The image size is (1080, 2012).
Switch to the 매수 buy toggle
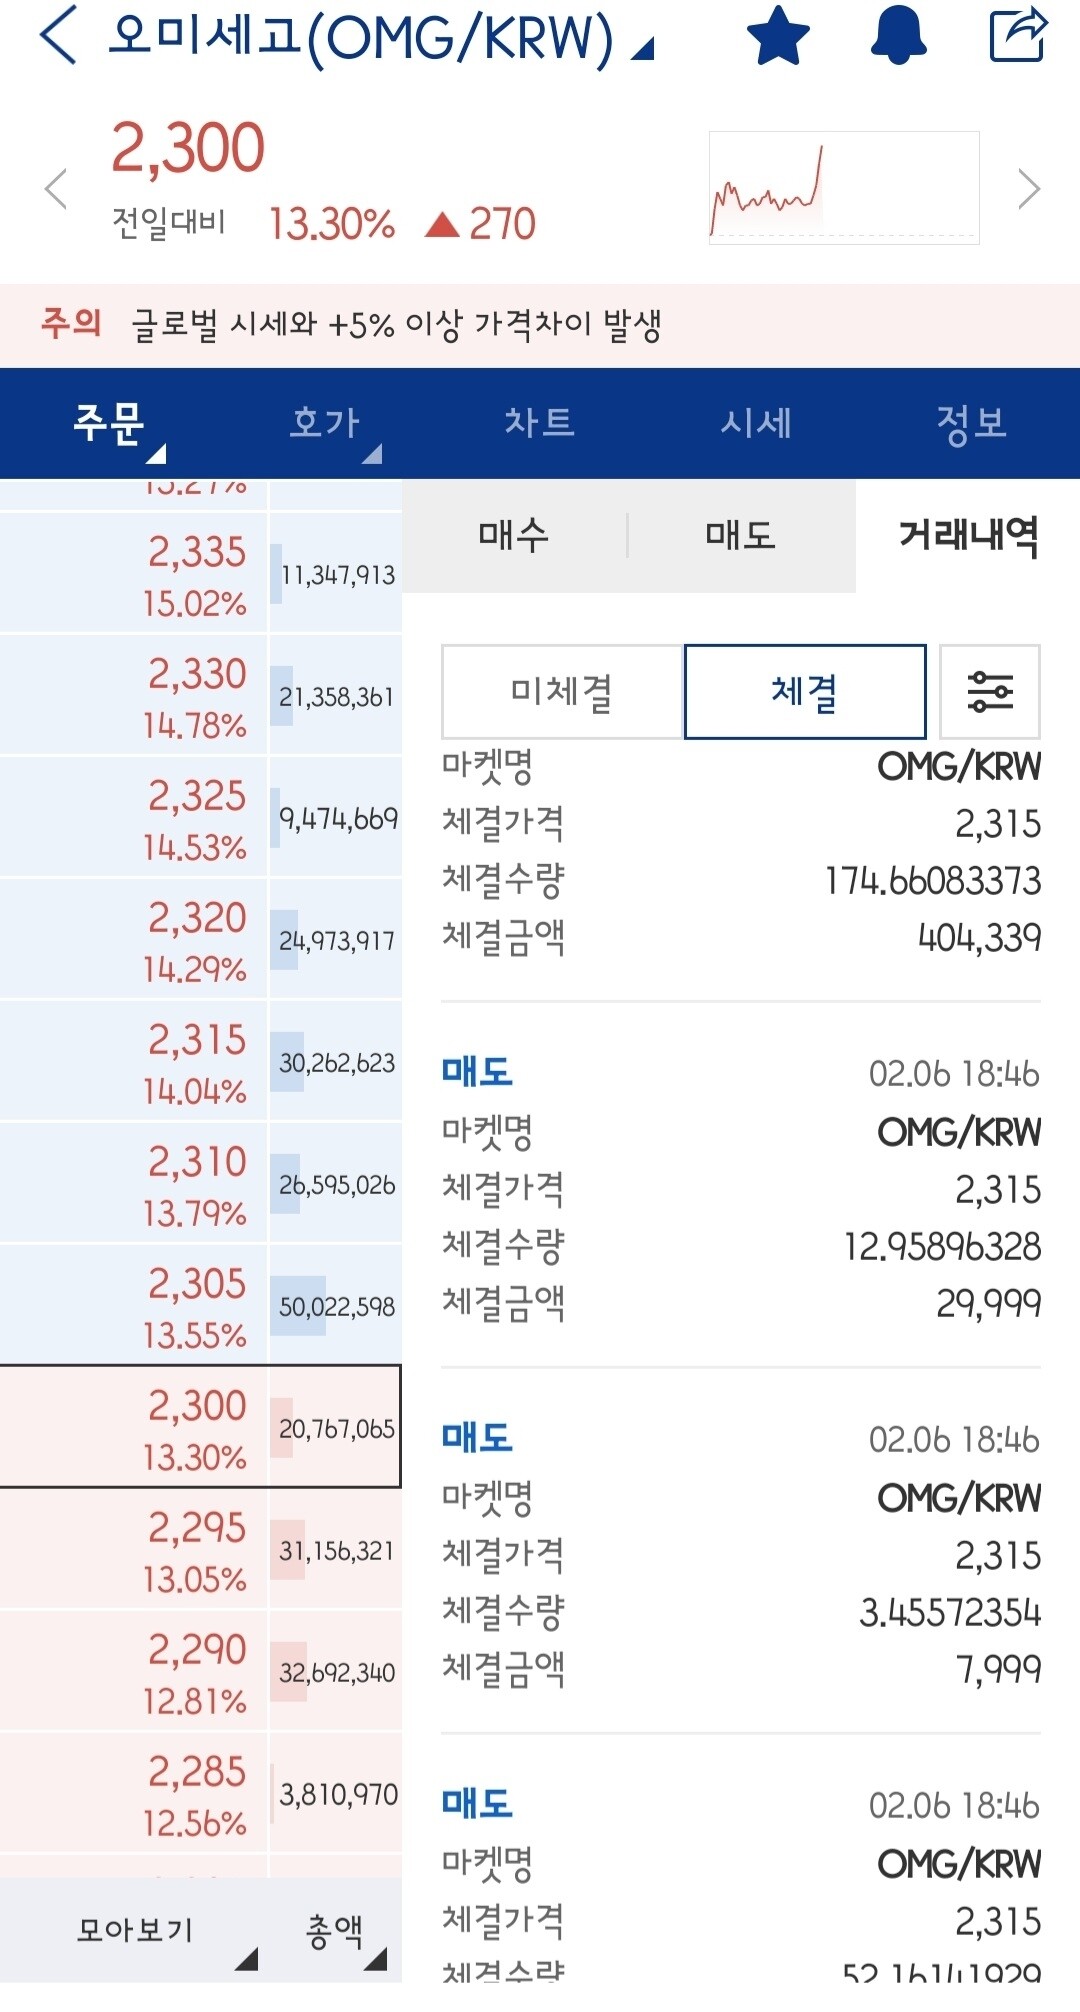(513, 535)
